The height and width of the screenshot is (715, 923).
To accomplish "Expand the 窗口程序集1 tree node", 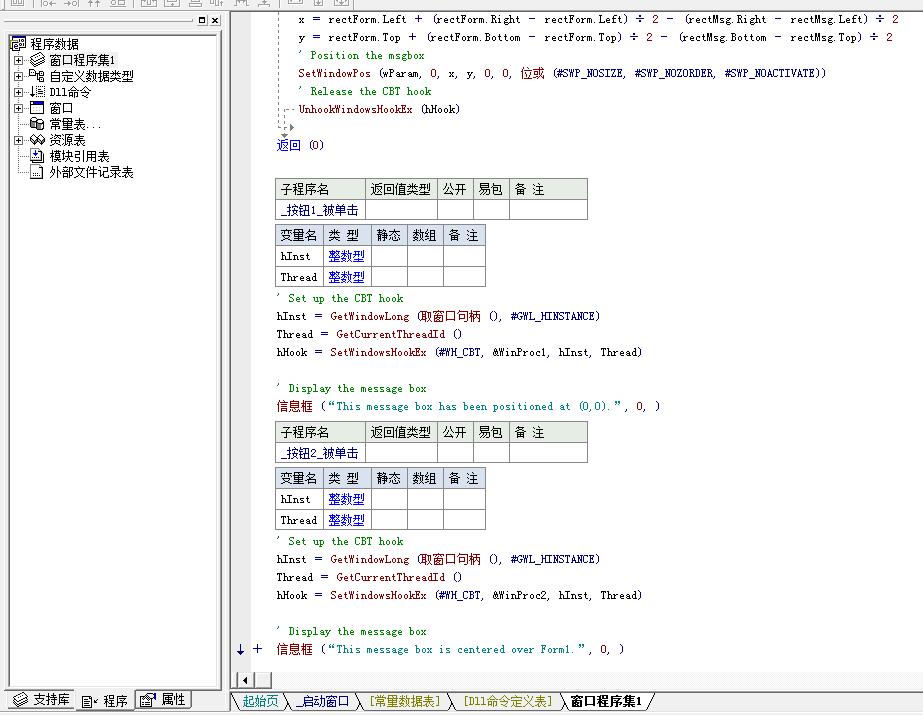I will pos(18,60).
